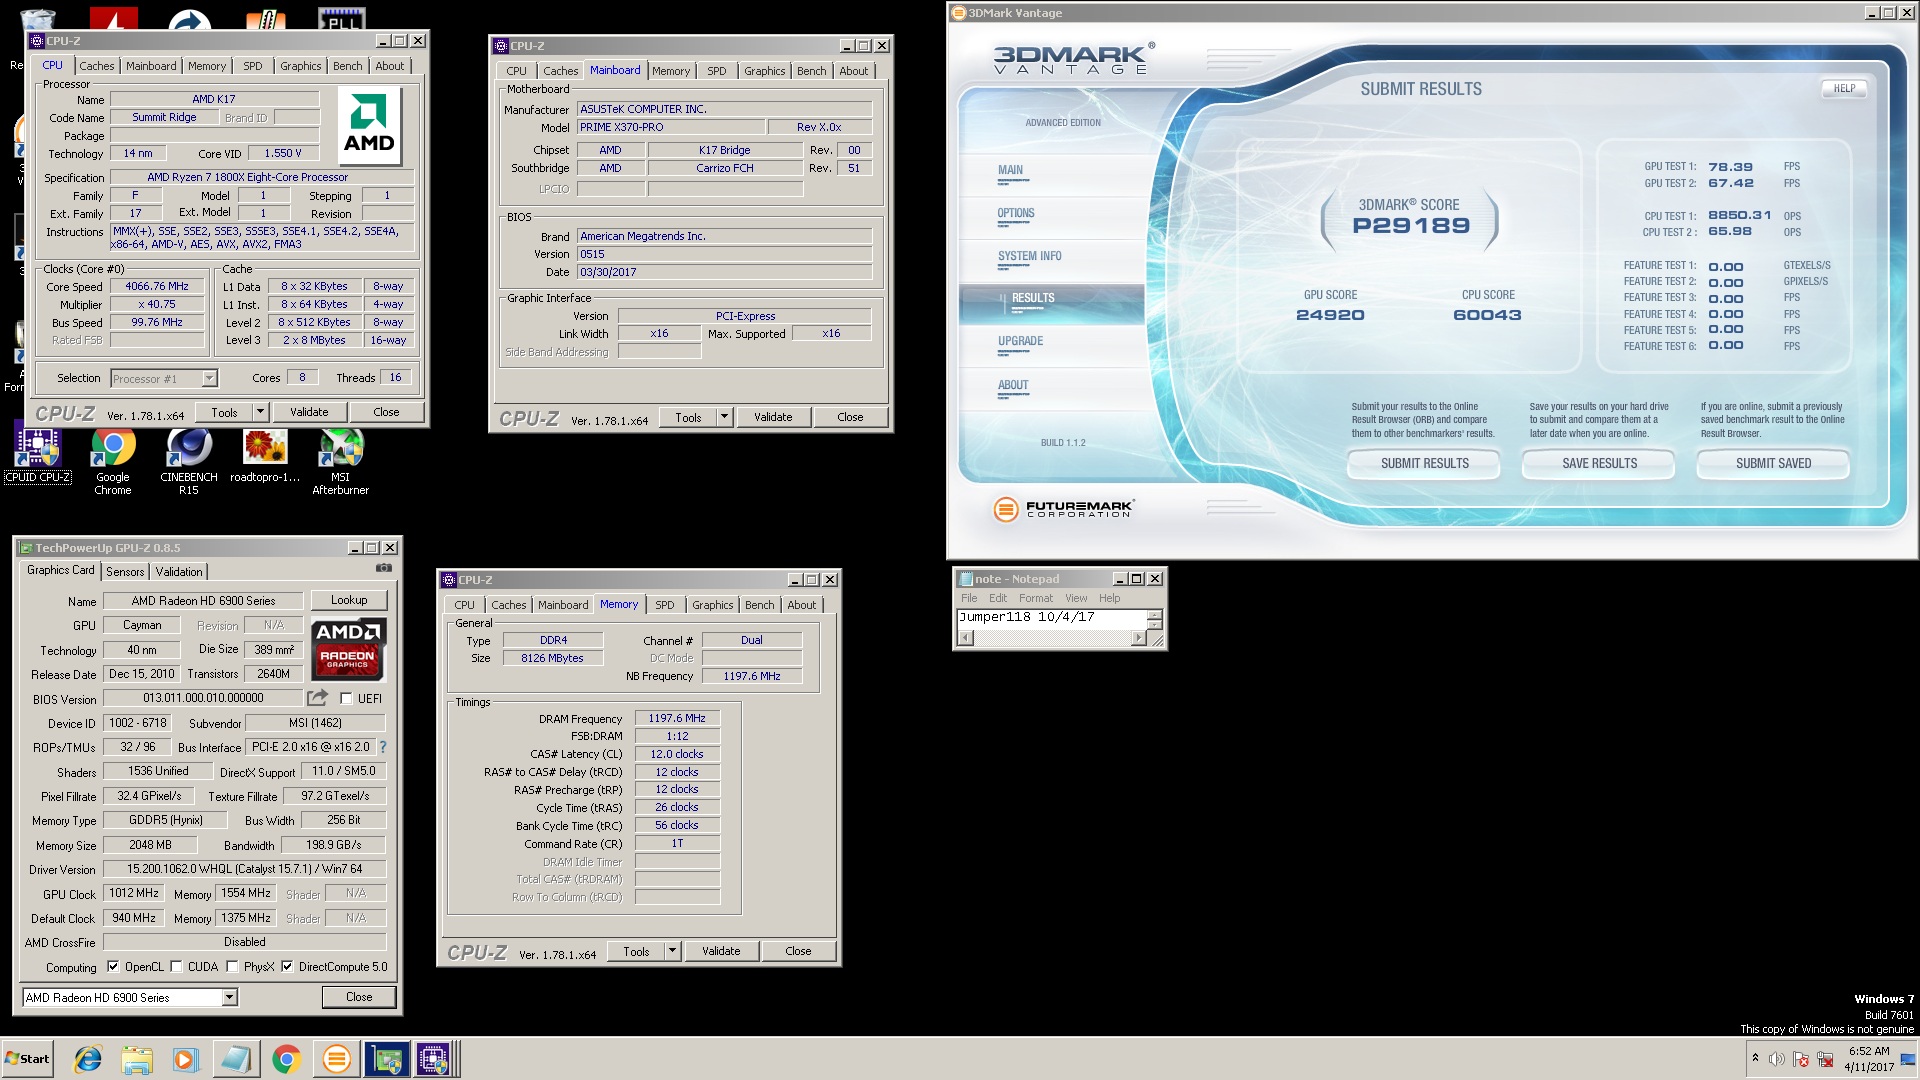Image resolution: width=1920 pixels, height=1080 pixels.
Task: Click Notepad's horizontal scrollbar right arrow
Action: 1138,638
